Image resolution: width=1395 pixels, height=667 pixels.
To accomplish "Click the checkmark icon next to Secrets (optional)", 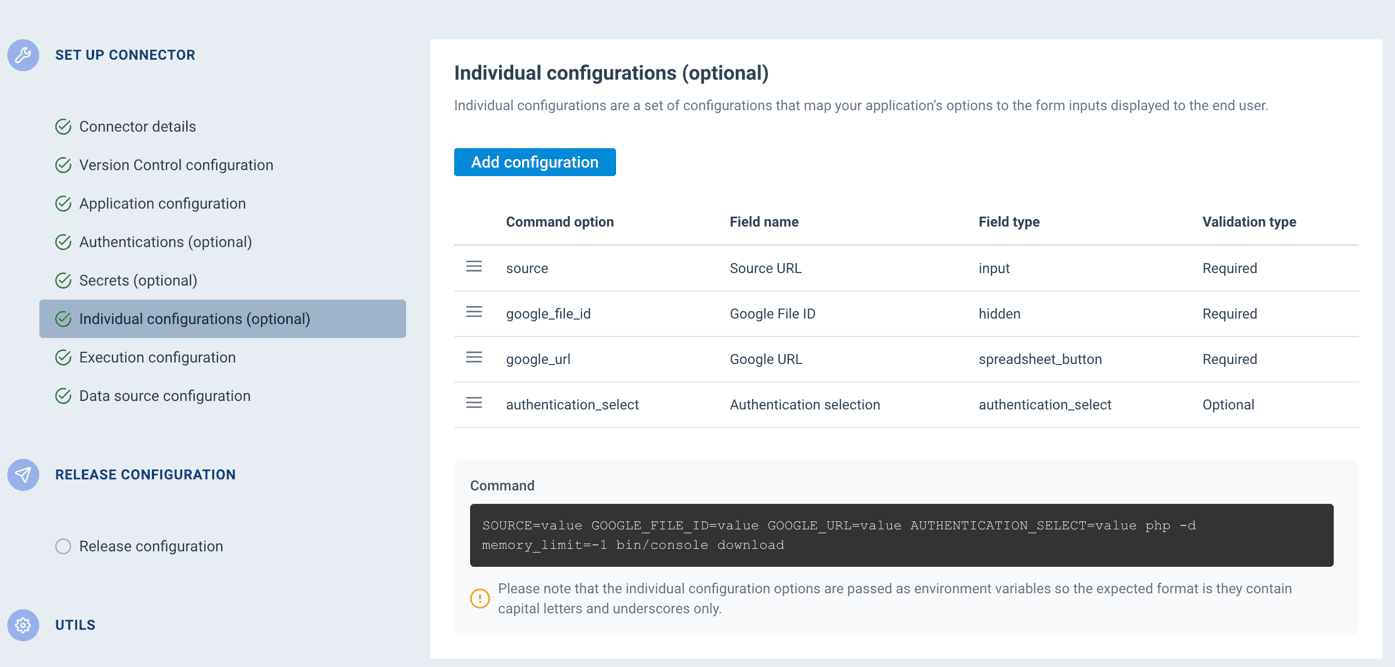I will click(62, 280).
